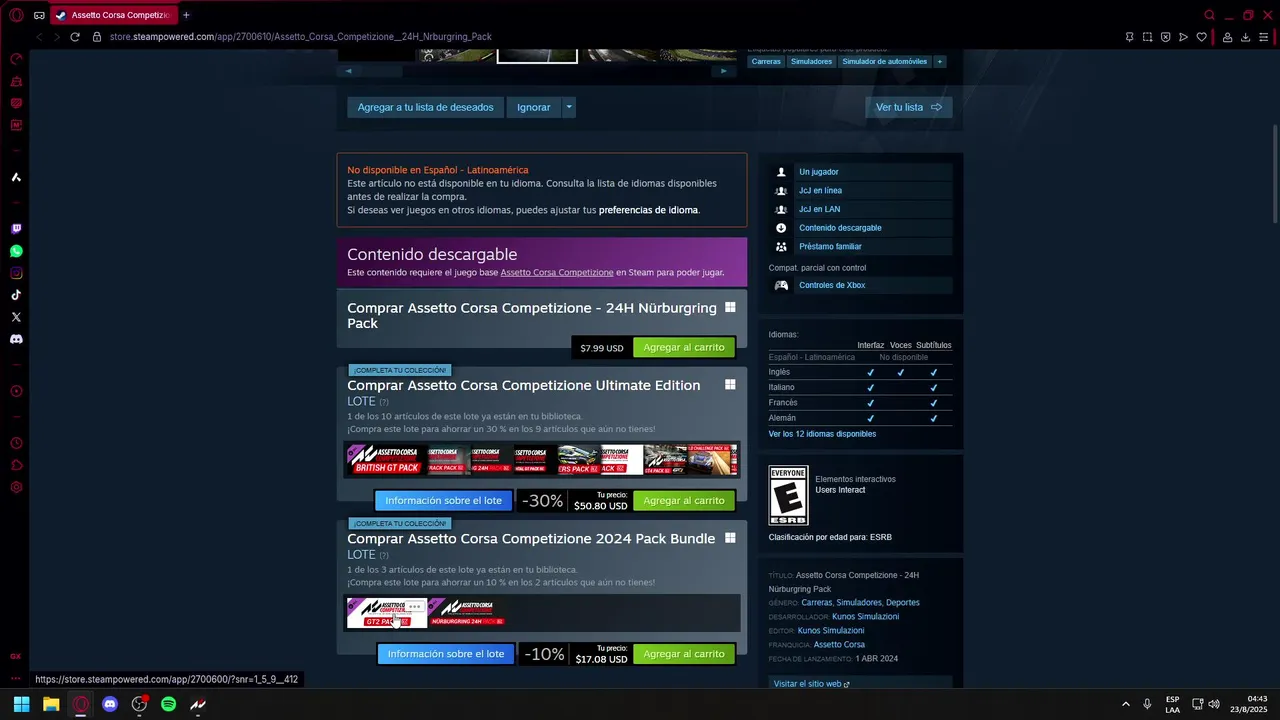Image resolution: width=1280 pixels, height=720 pixels.
Task: Open the Opera menu logo
Action: [16, 15]
